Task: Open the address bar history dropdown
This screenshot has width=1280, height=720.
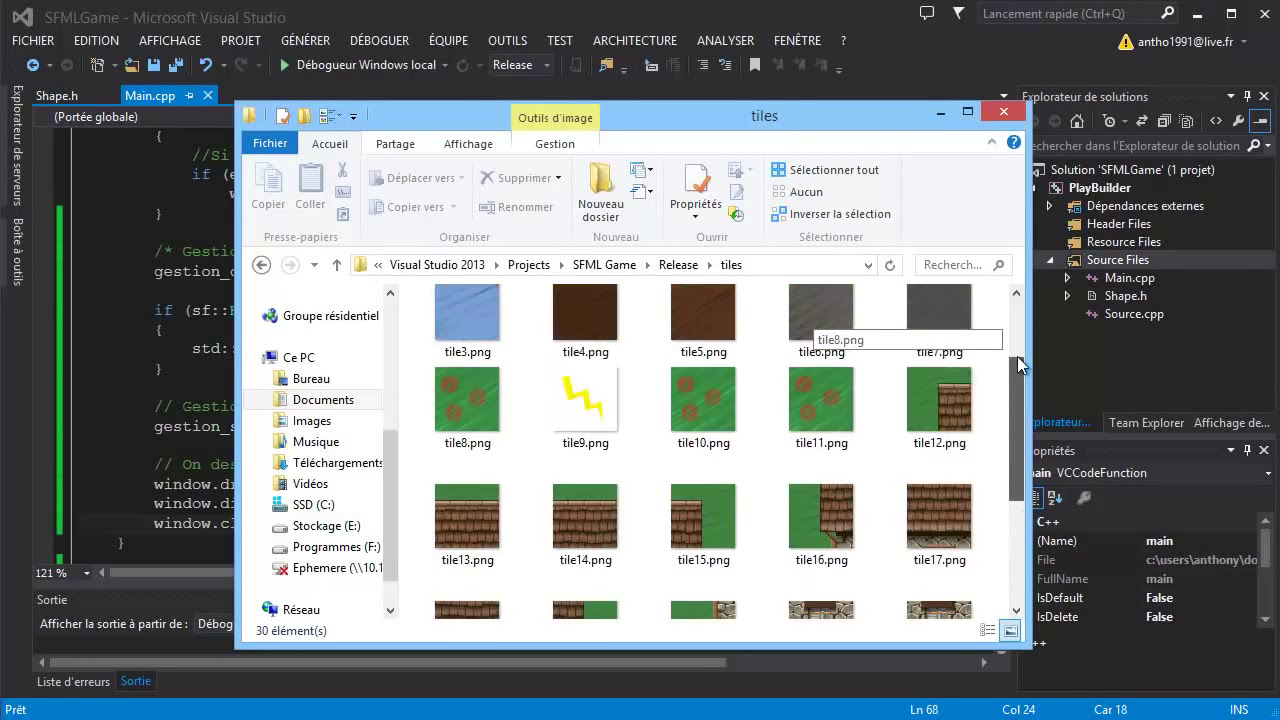Action: click(868, 265)
